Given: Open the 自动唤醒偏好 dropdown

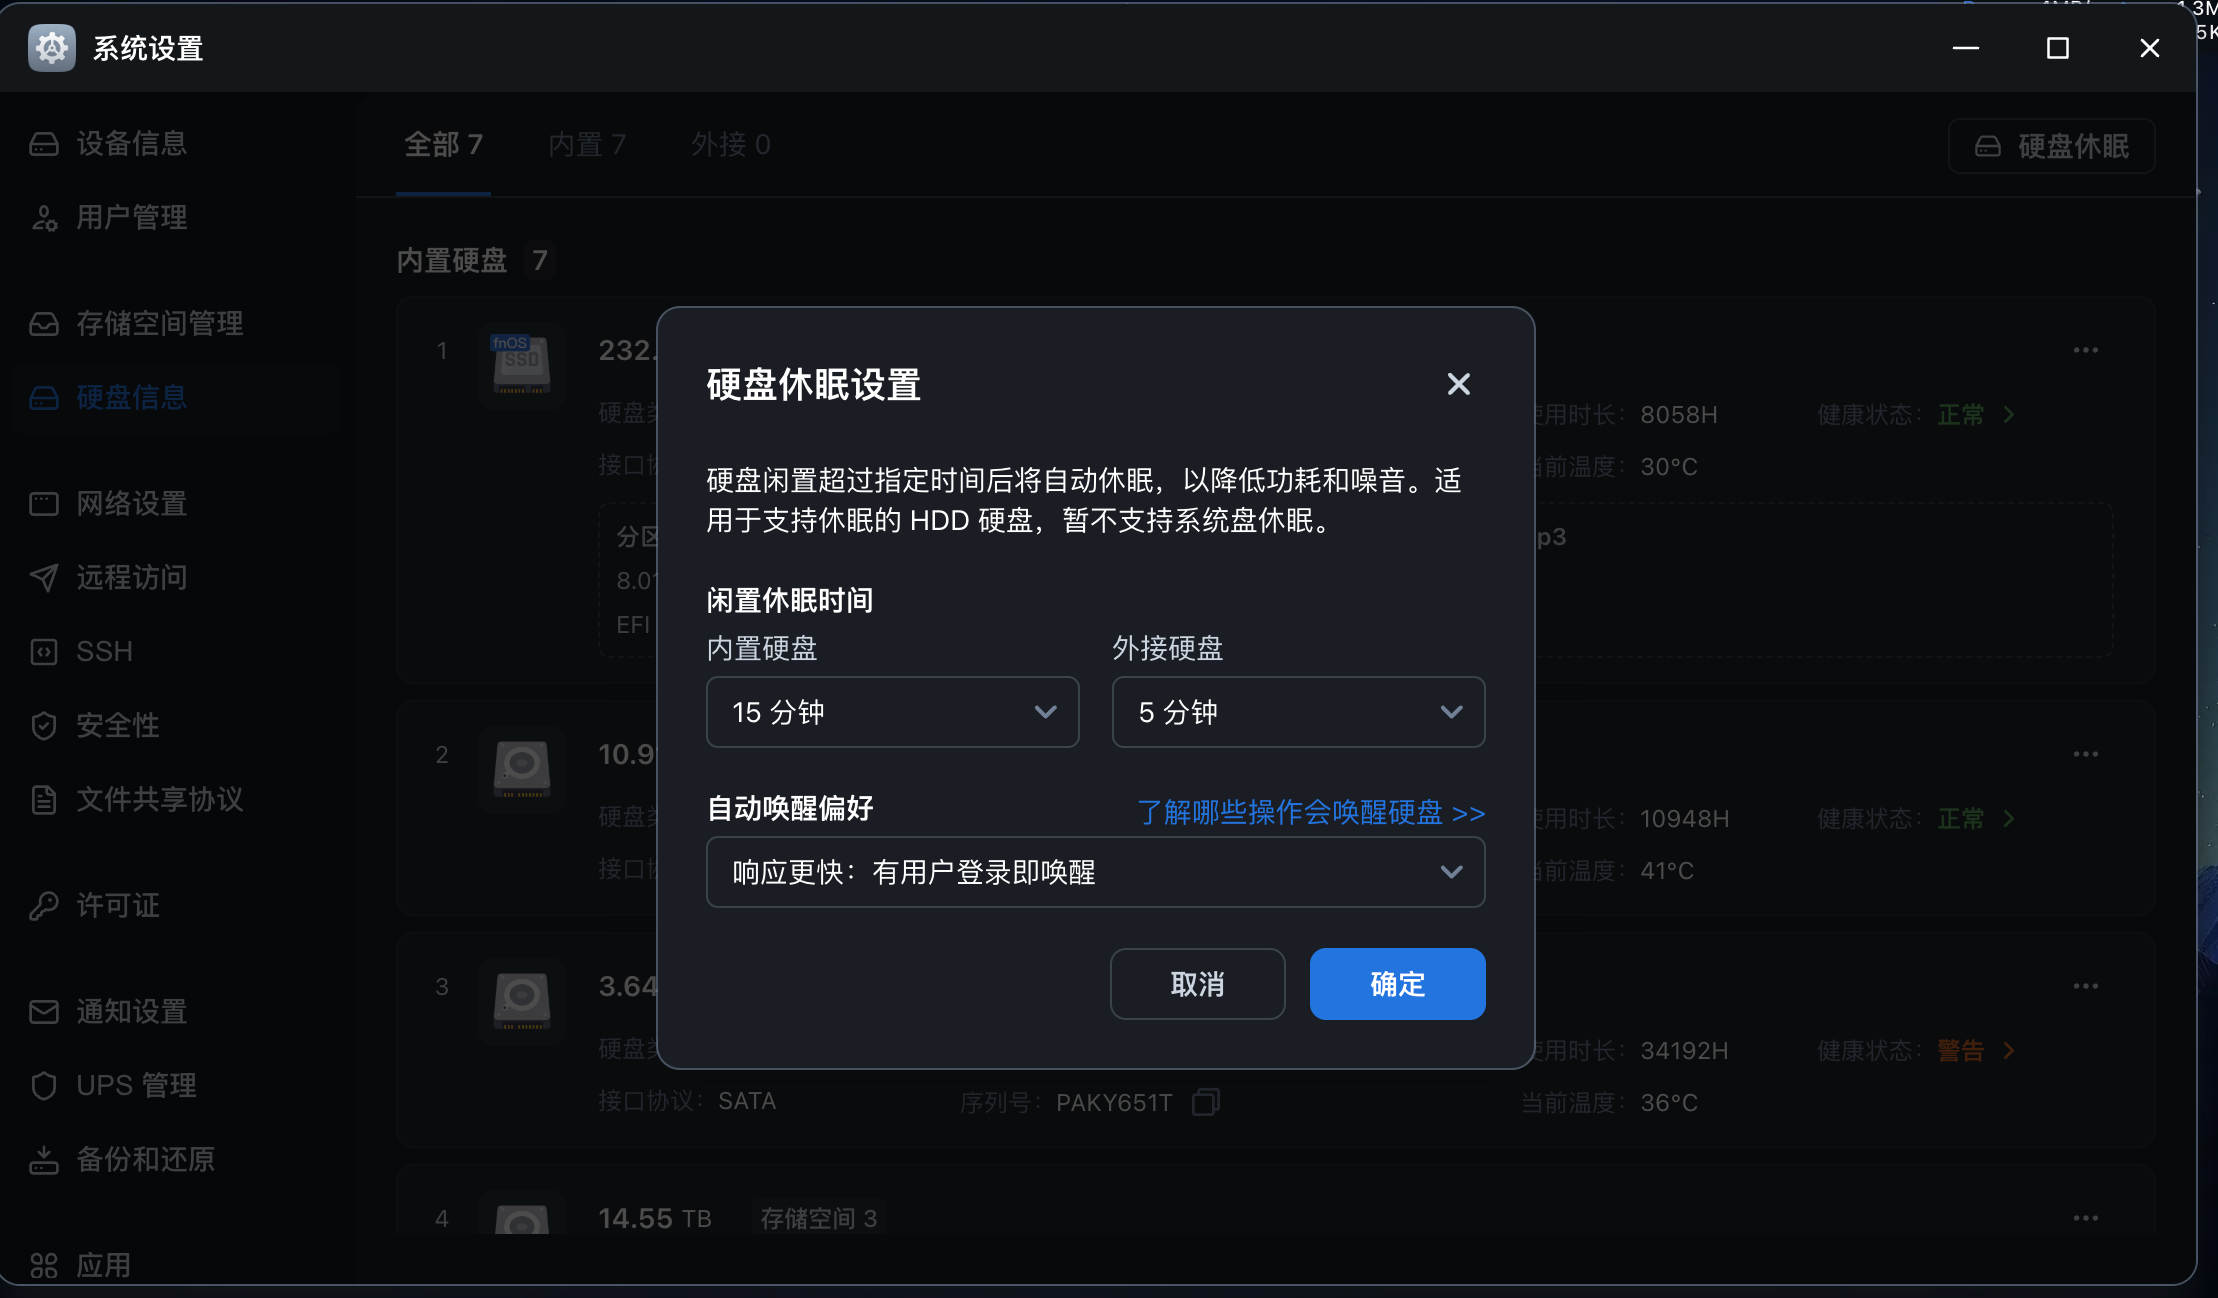Looking at the screenshot, I should [1095, 872].
